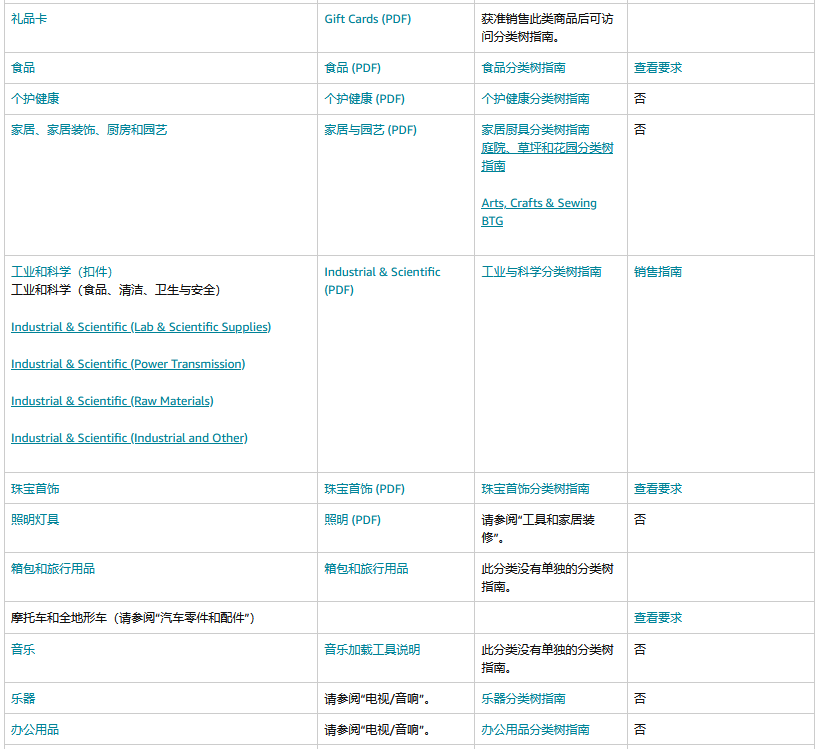The width and height of the screenshot is (819, 749).
Task: Open 食品 (PDF) template link
Action: (352, 68)
